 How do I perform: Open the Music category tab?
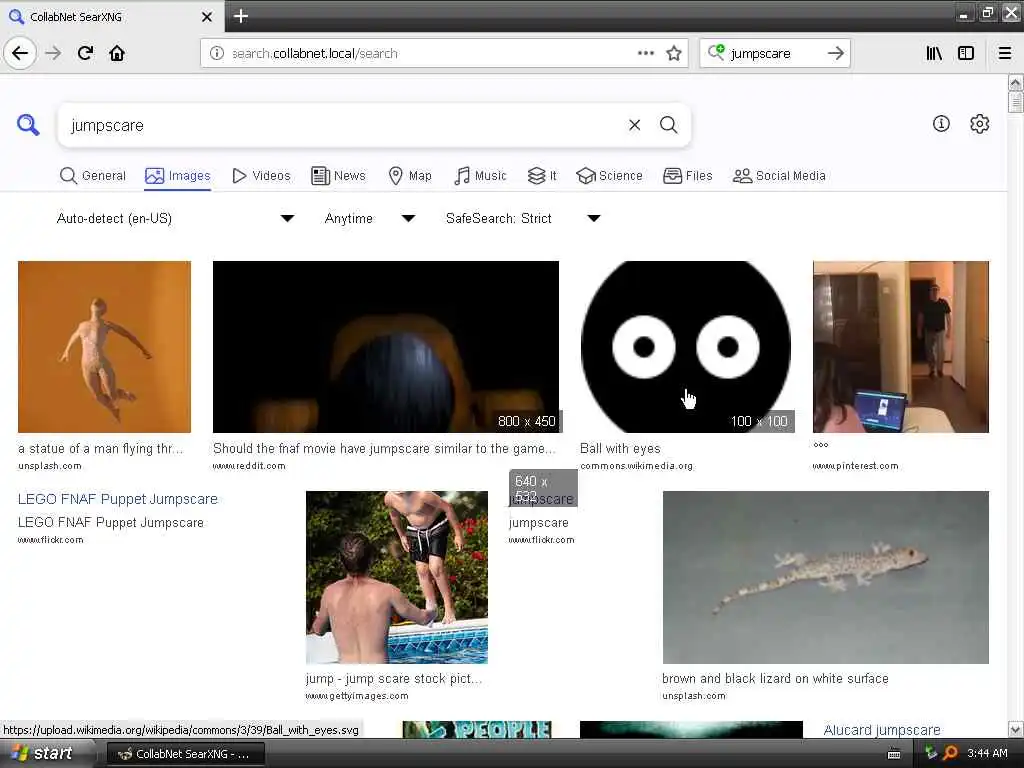tap(480, 176)
